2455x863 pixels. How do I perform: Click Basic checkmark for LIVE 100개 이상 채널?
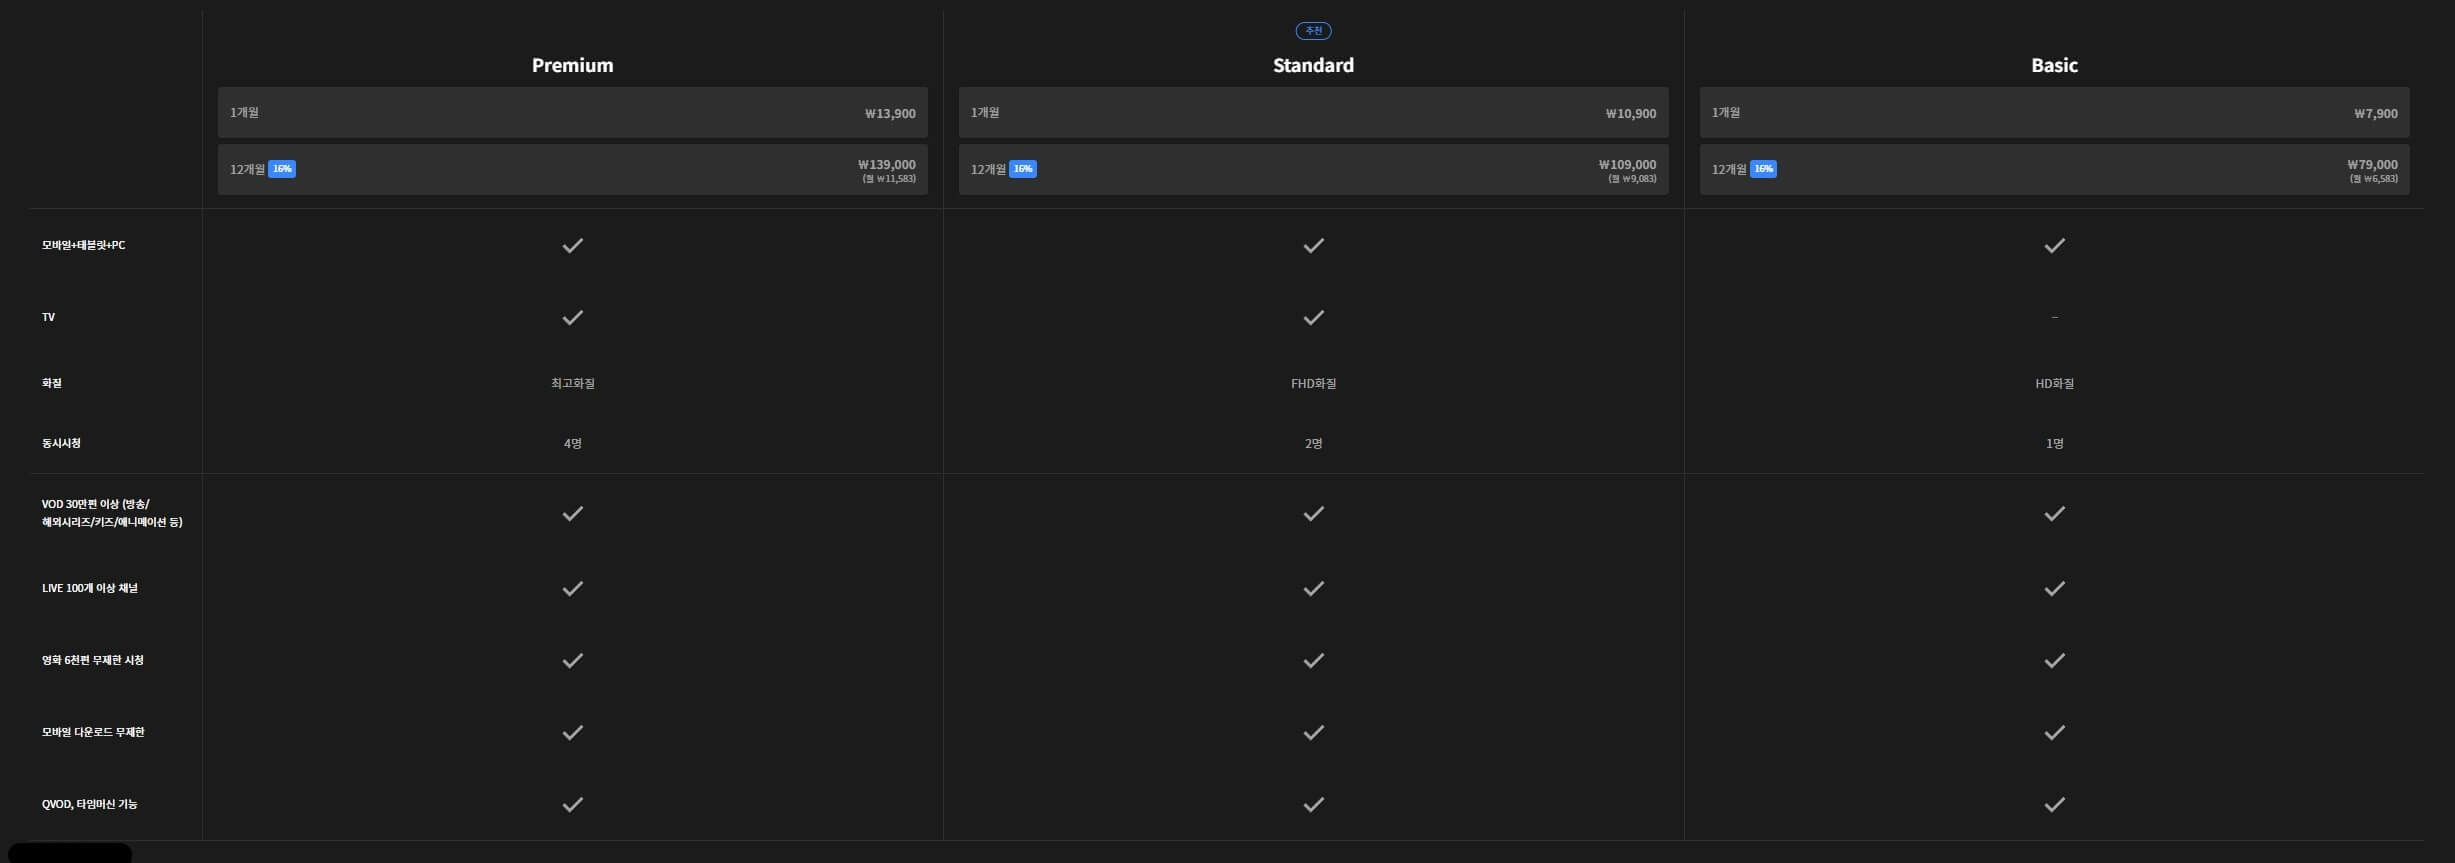2054,588
